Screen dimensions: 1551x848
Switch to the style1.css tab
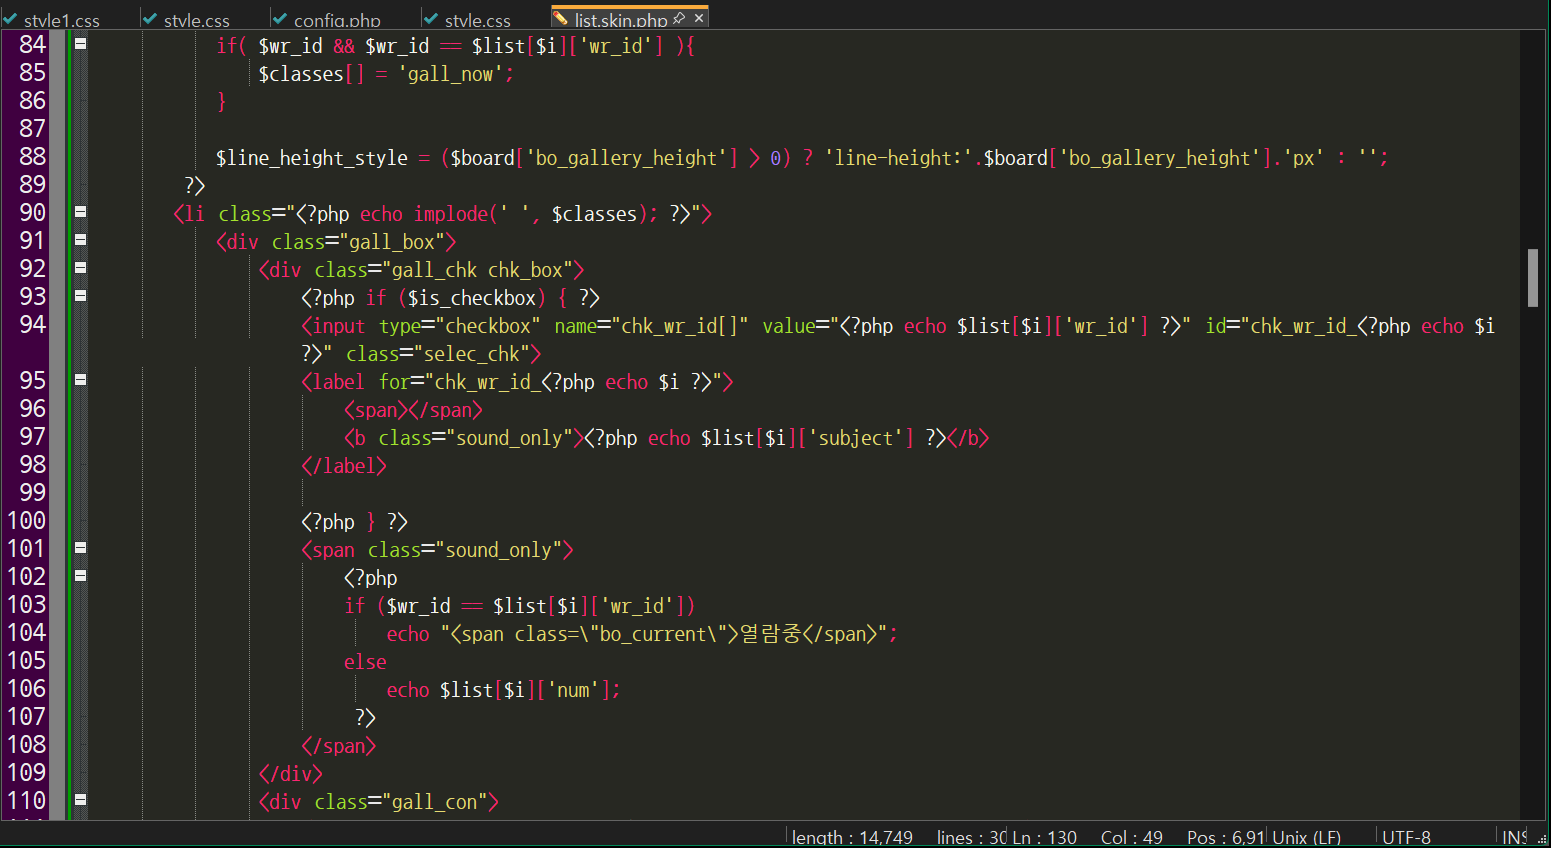coord(61,20)
